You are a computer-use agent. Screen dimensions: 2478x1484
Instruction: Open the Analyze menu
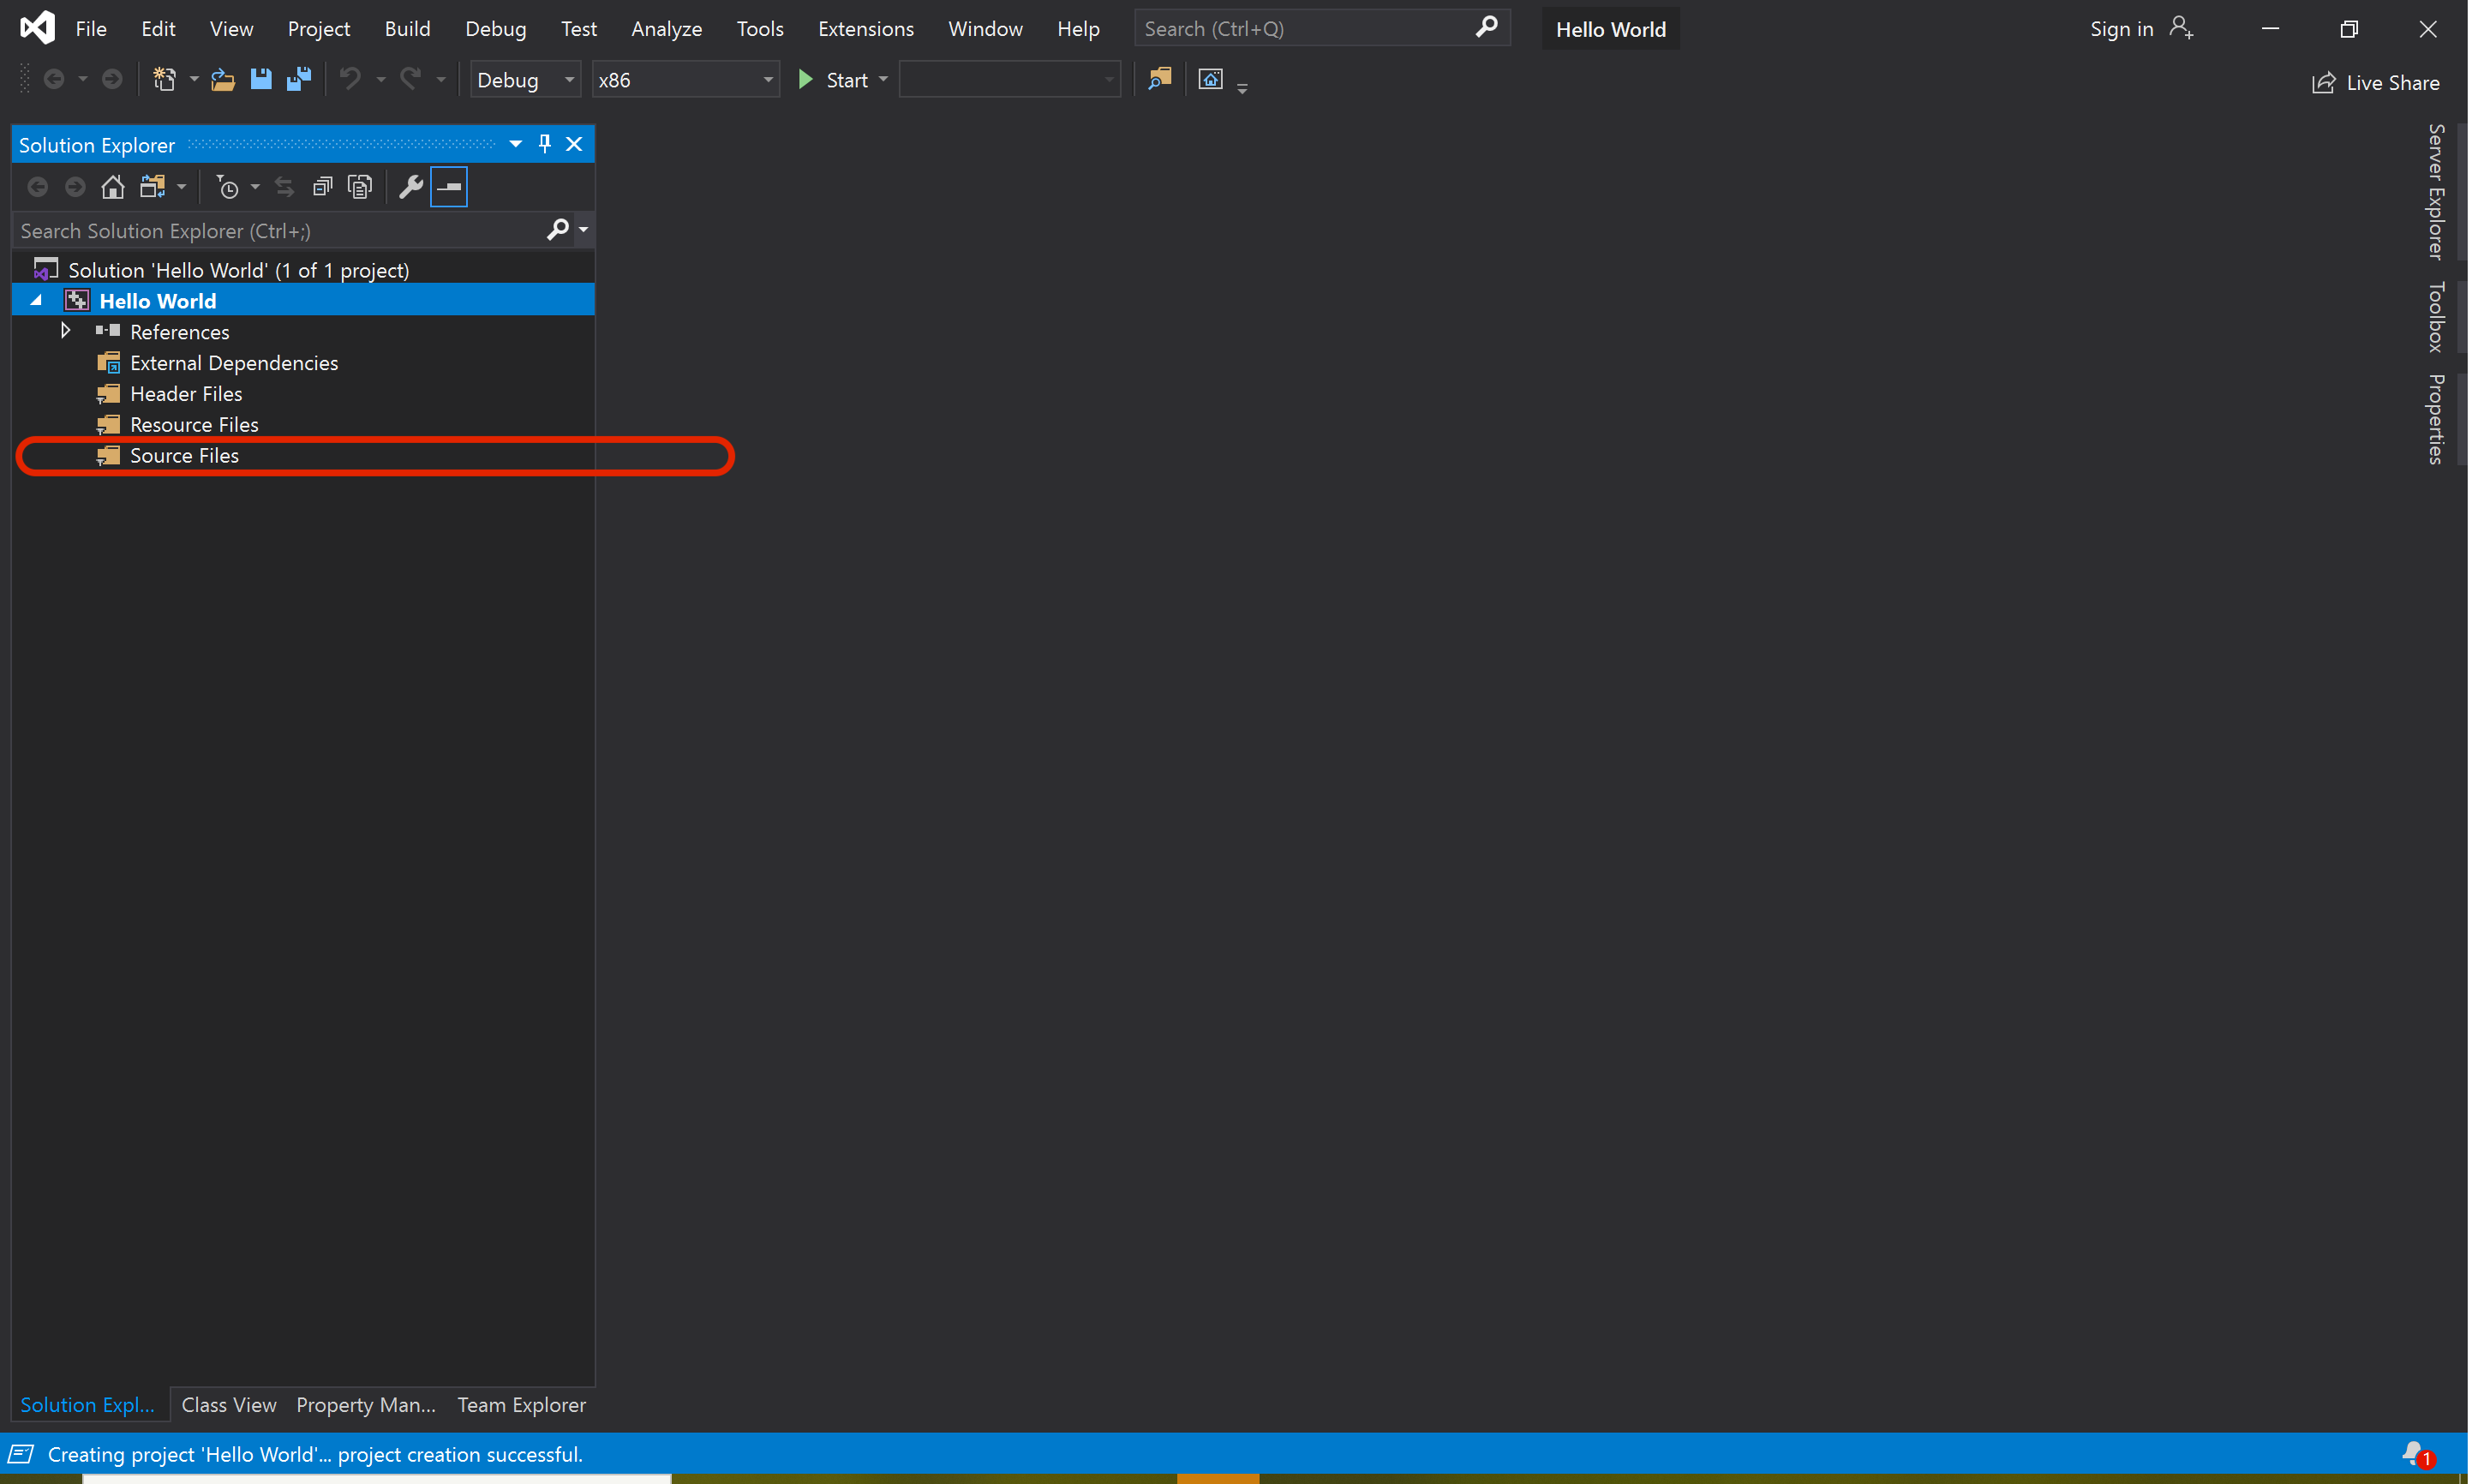(666, 29)
